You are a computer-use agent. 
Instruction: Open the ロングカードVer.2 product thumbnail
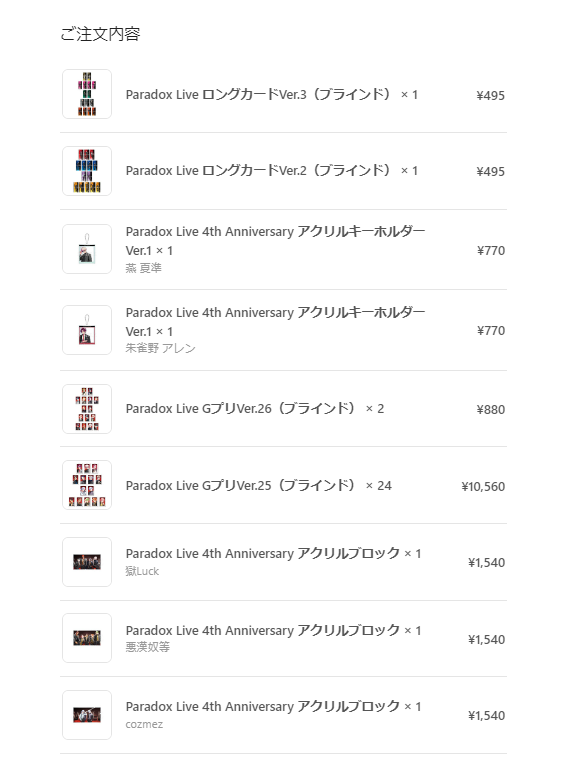tap(87, 171)
